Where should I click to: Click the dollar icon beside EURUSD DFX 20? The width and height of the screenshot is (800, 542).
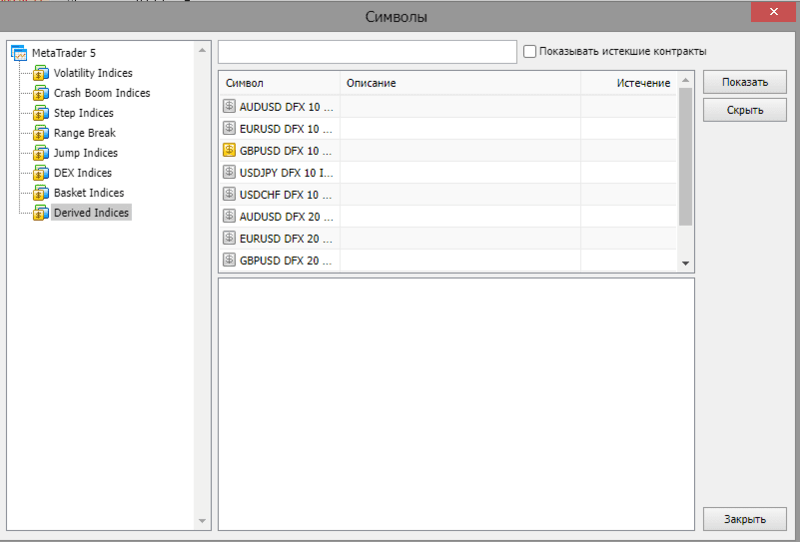[230, 238]
